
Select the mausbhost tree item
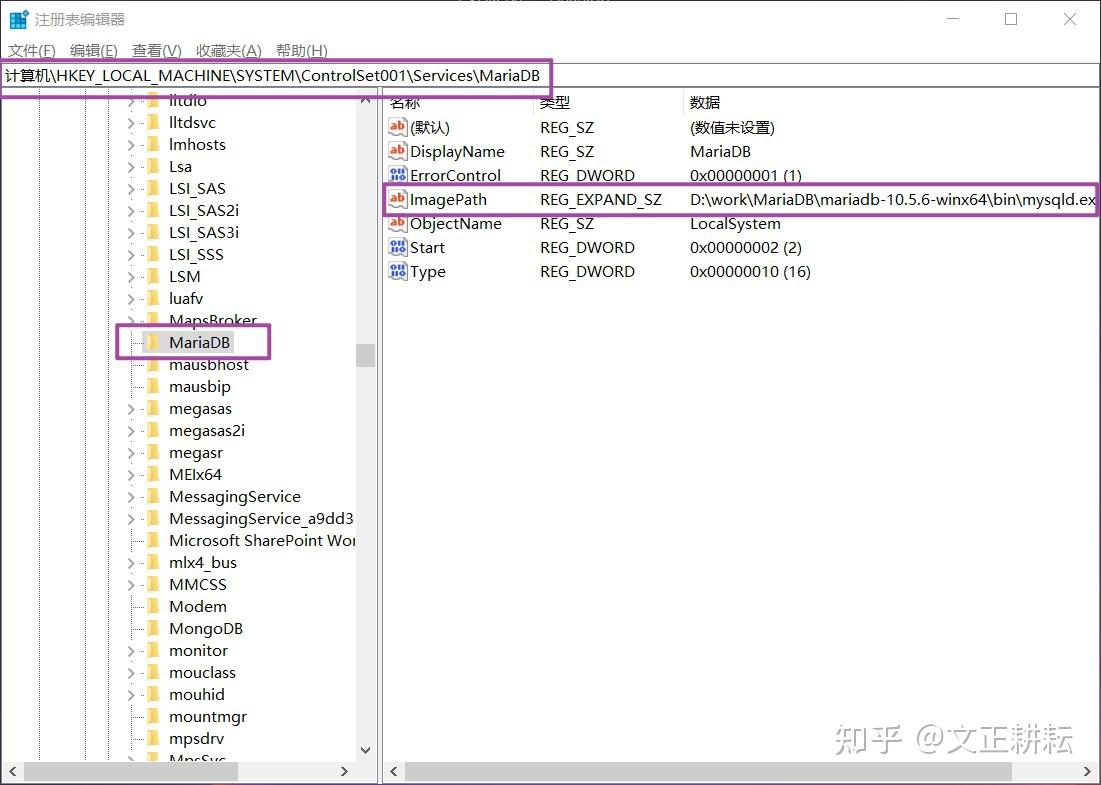click(209, 364)
